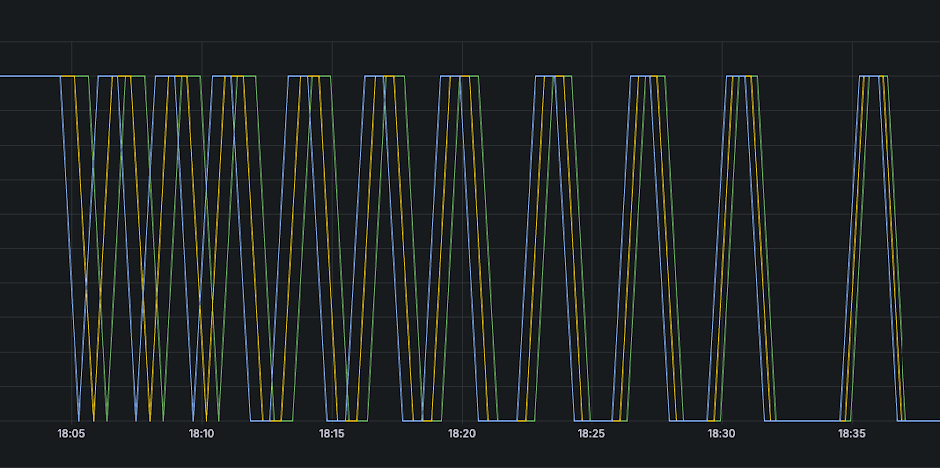Click the peak plateau between 18:25 and 18:30
This screenshot has width=940, height=468.
[x=647, y=76]
